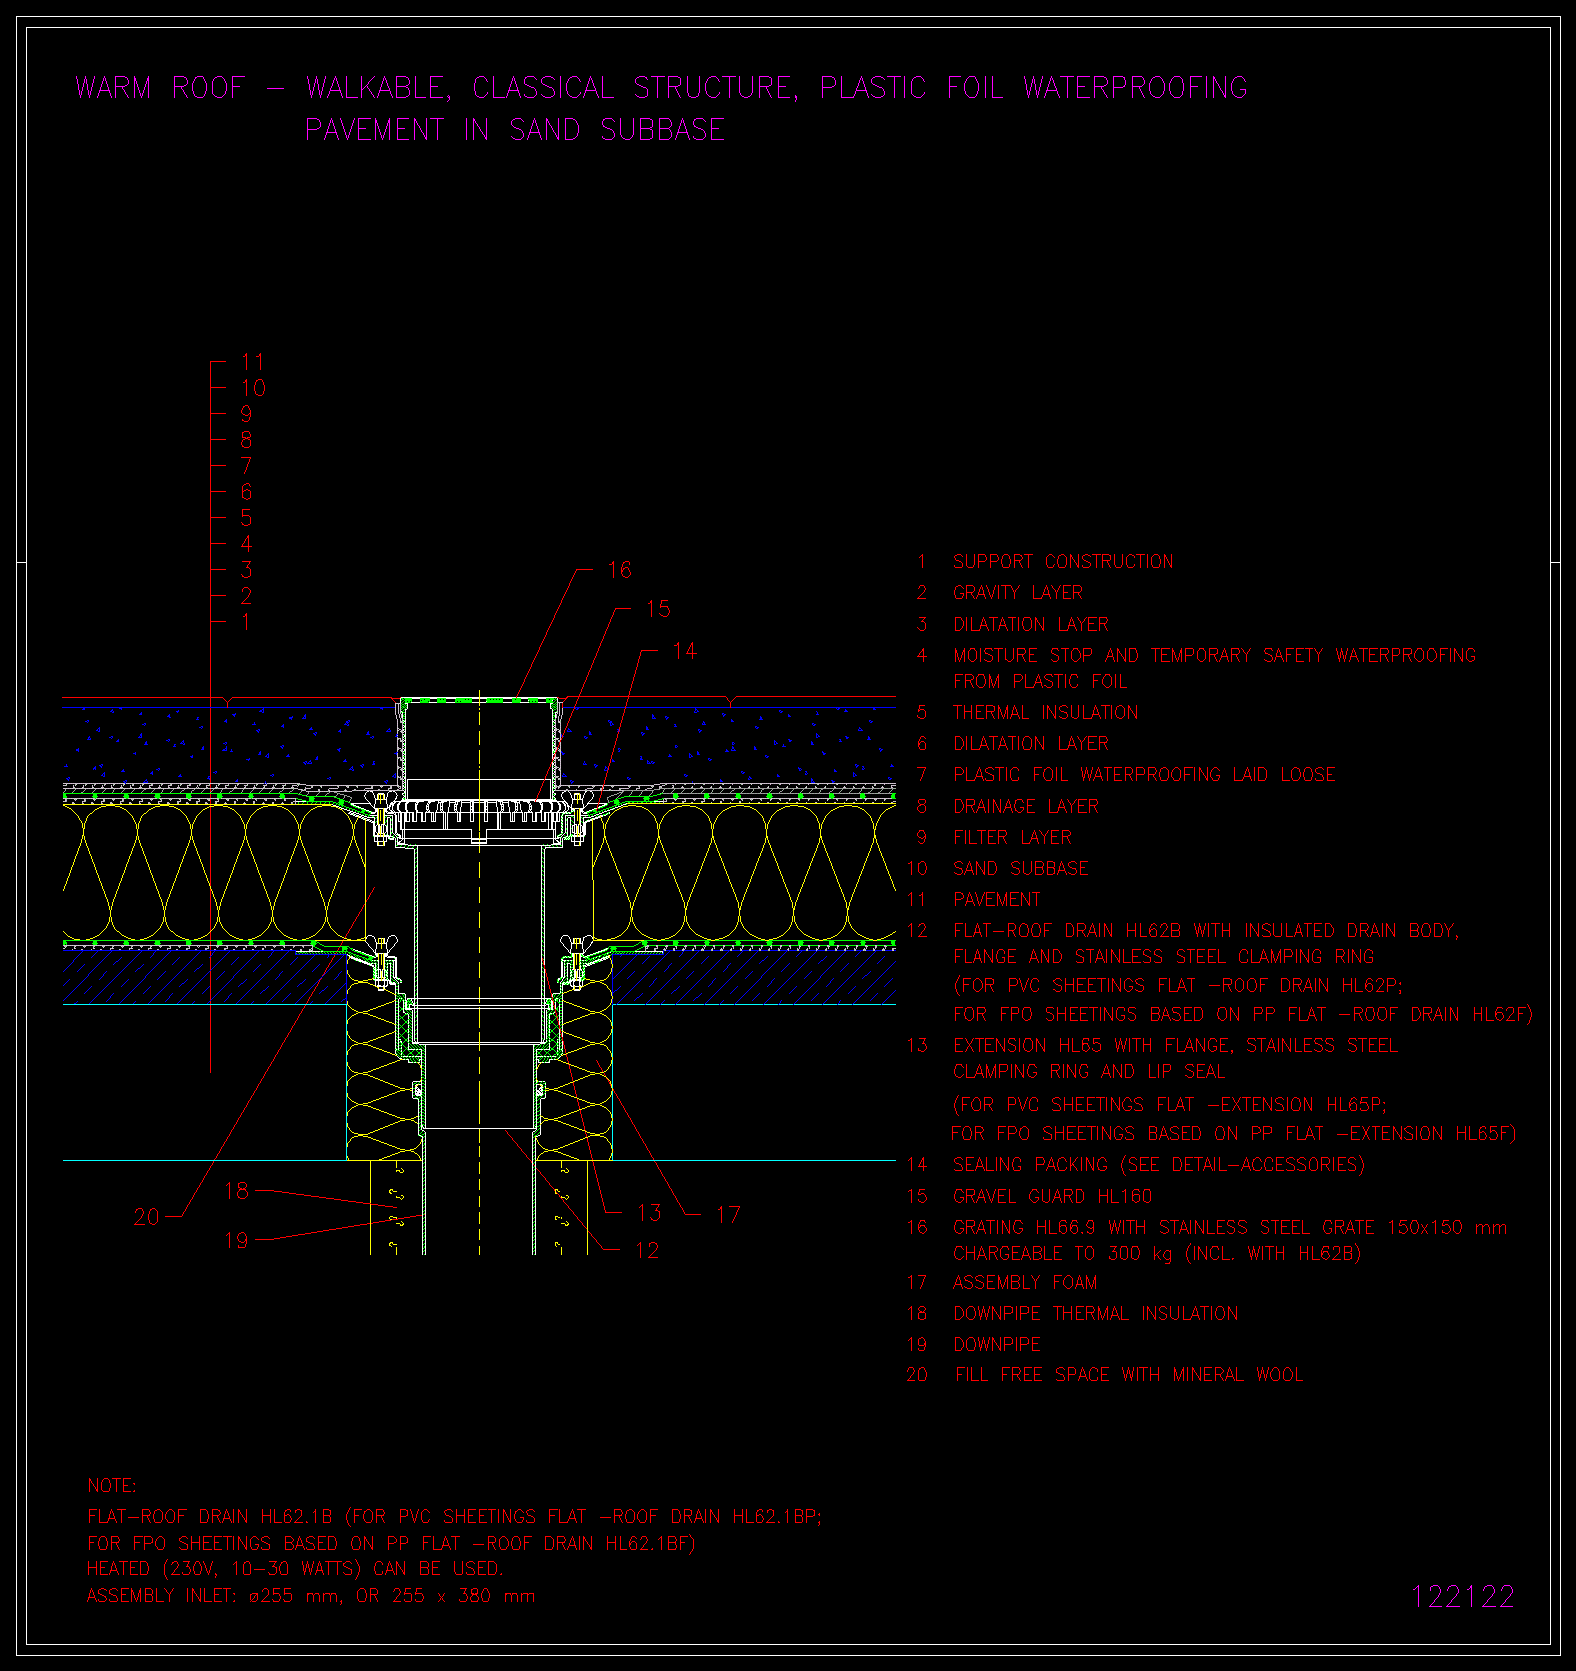Viewport: 1576px width, 1671px height.
Task: Select legend text 'PLASTIC FOIL WATERPROOFING LAID LOOSE'
Action: tap(1144, 775)
